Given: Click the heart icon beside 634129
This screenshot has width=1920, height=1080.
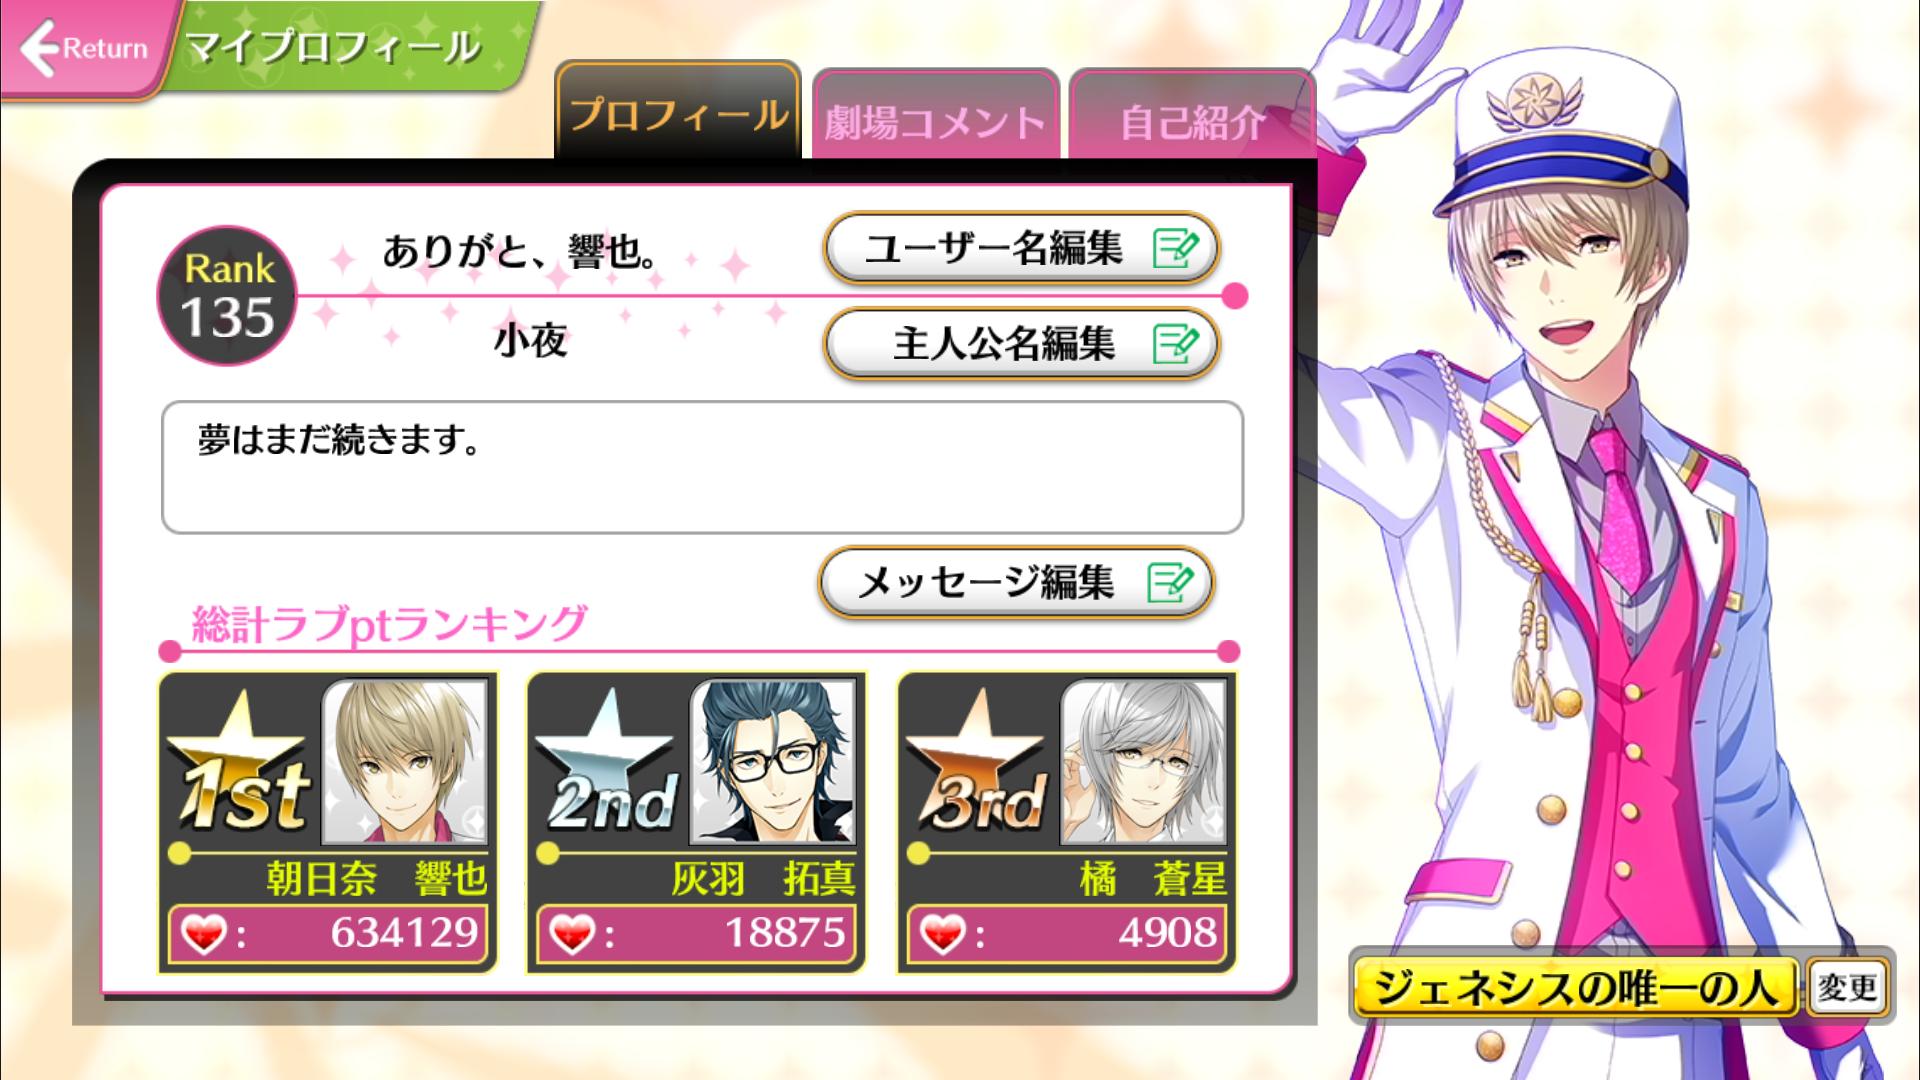Looking at the screenshot, I should (203, 935).
